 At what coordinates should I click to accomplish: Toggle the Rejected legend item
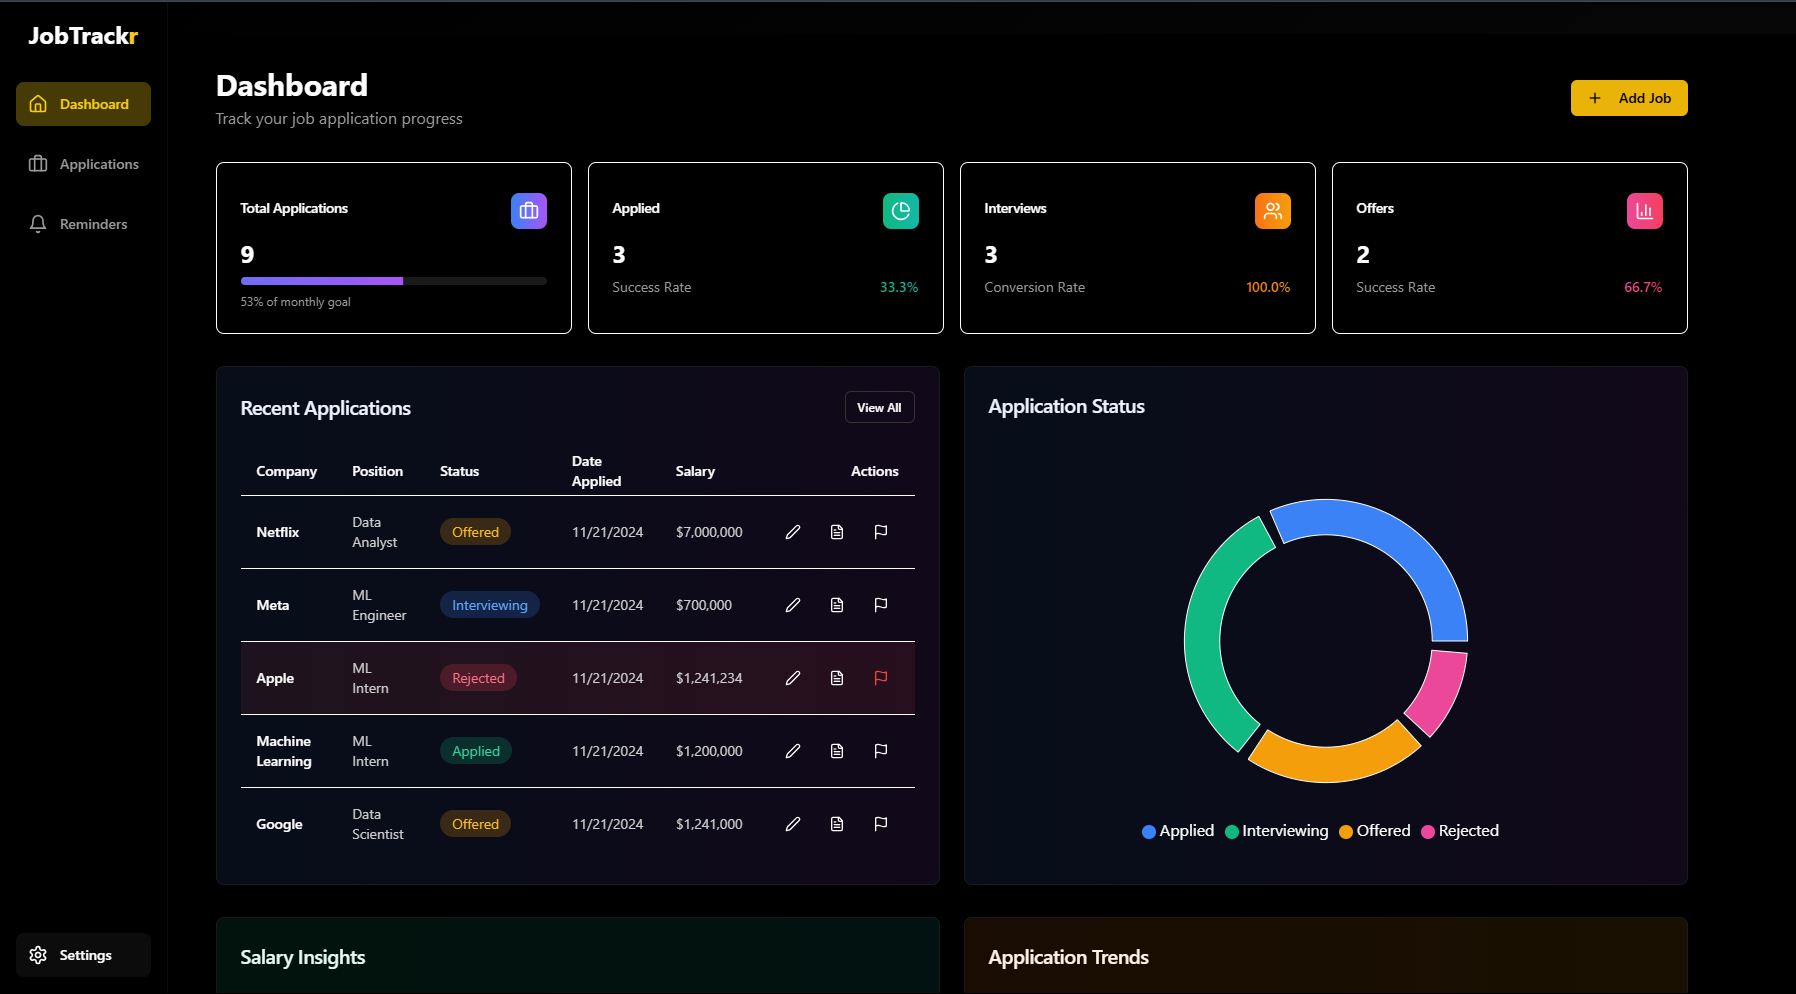pyautogui.click(x=1459, y=831)
